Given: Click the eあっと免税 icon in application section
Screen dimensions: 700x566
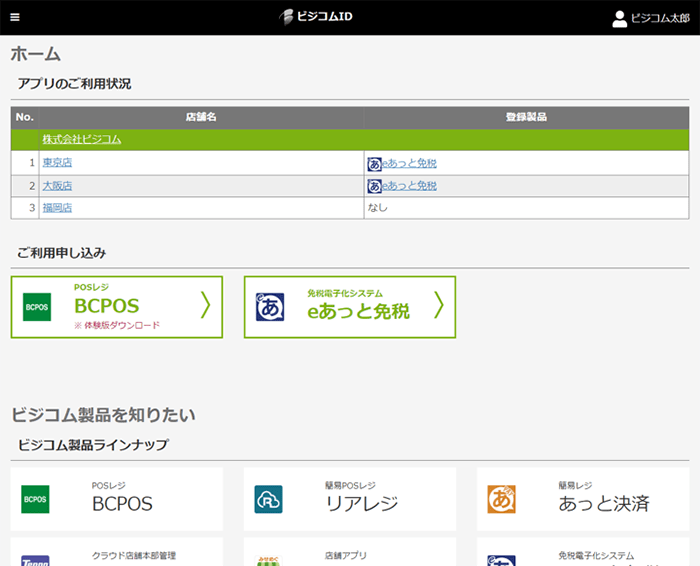Looking at the screenshot, I should 270,307.
